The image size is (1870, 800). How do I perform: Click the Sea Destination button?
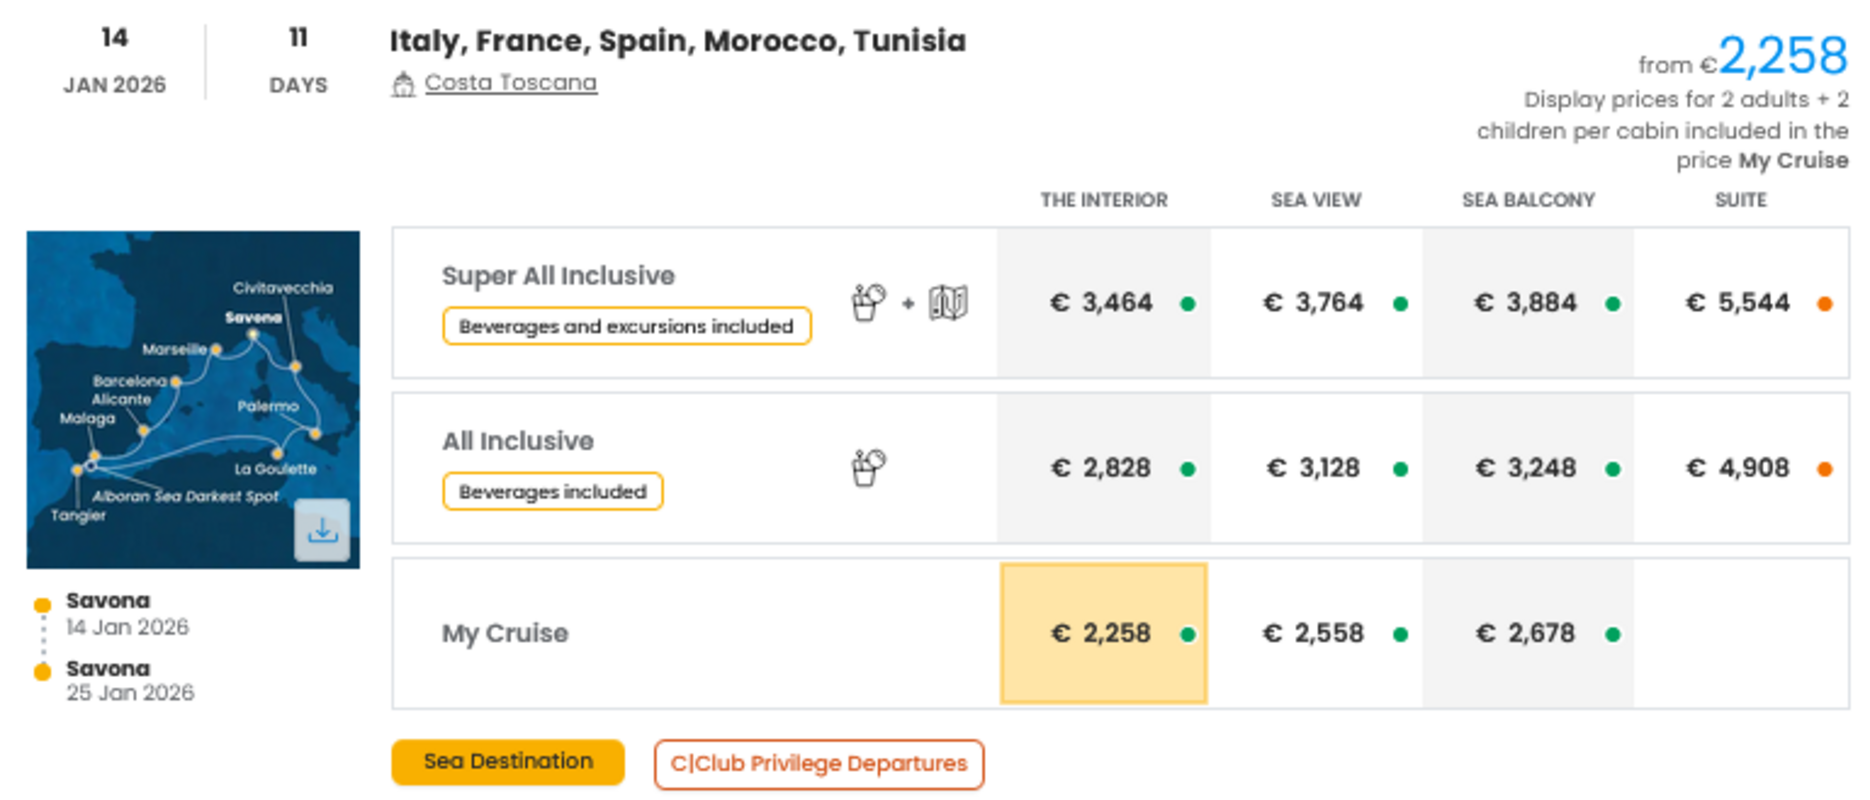pos(507,761)
